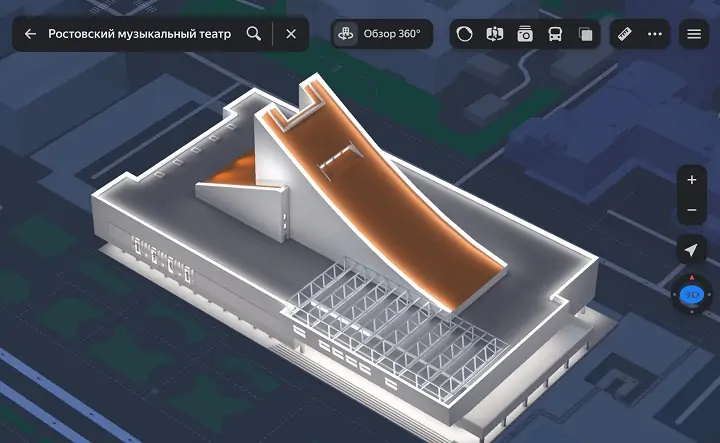
Task: Select the ruler measurement tool
Action: click(x=626, y=34)
